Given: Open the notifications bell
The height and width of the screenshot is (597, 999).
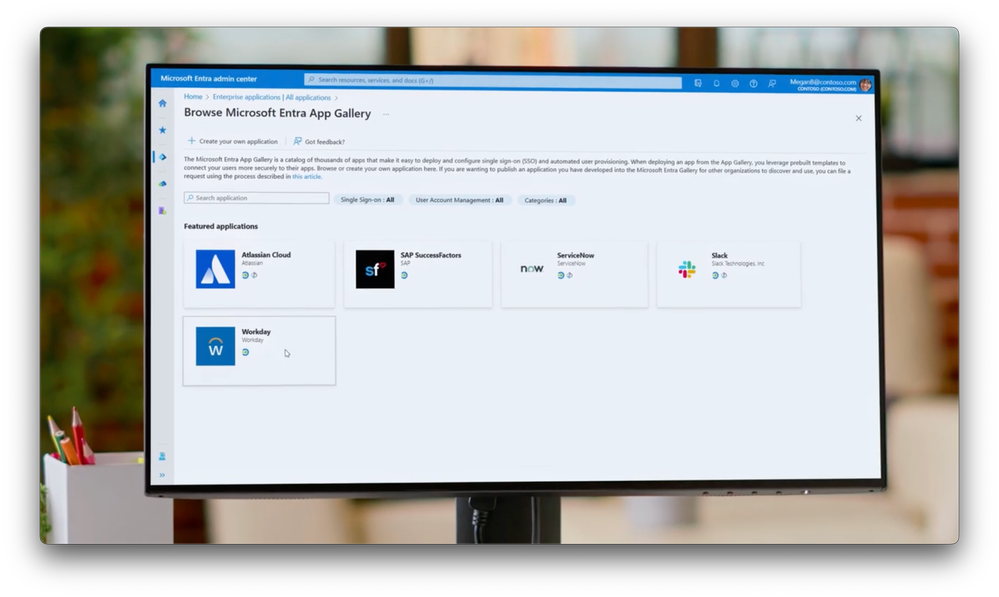Looking at the screenshot, I should 716,83.
